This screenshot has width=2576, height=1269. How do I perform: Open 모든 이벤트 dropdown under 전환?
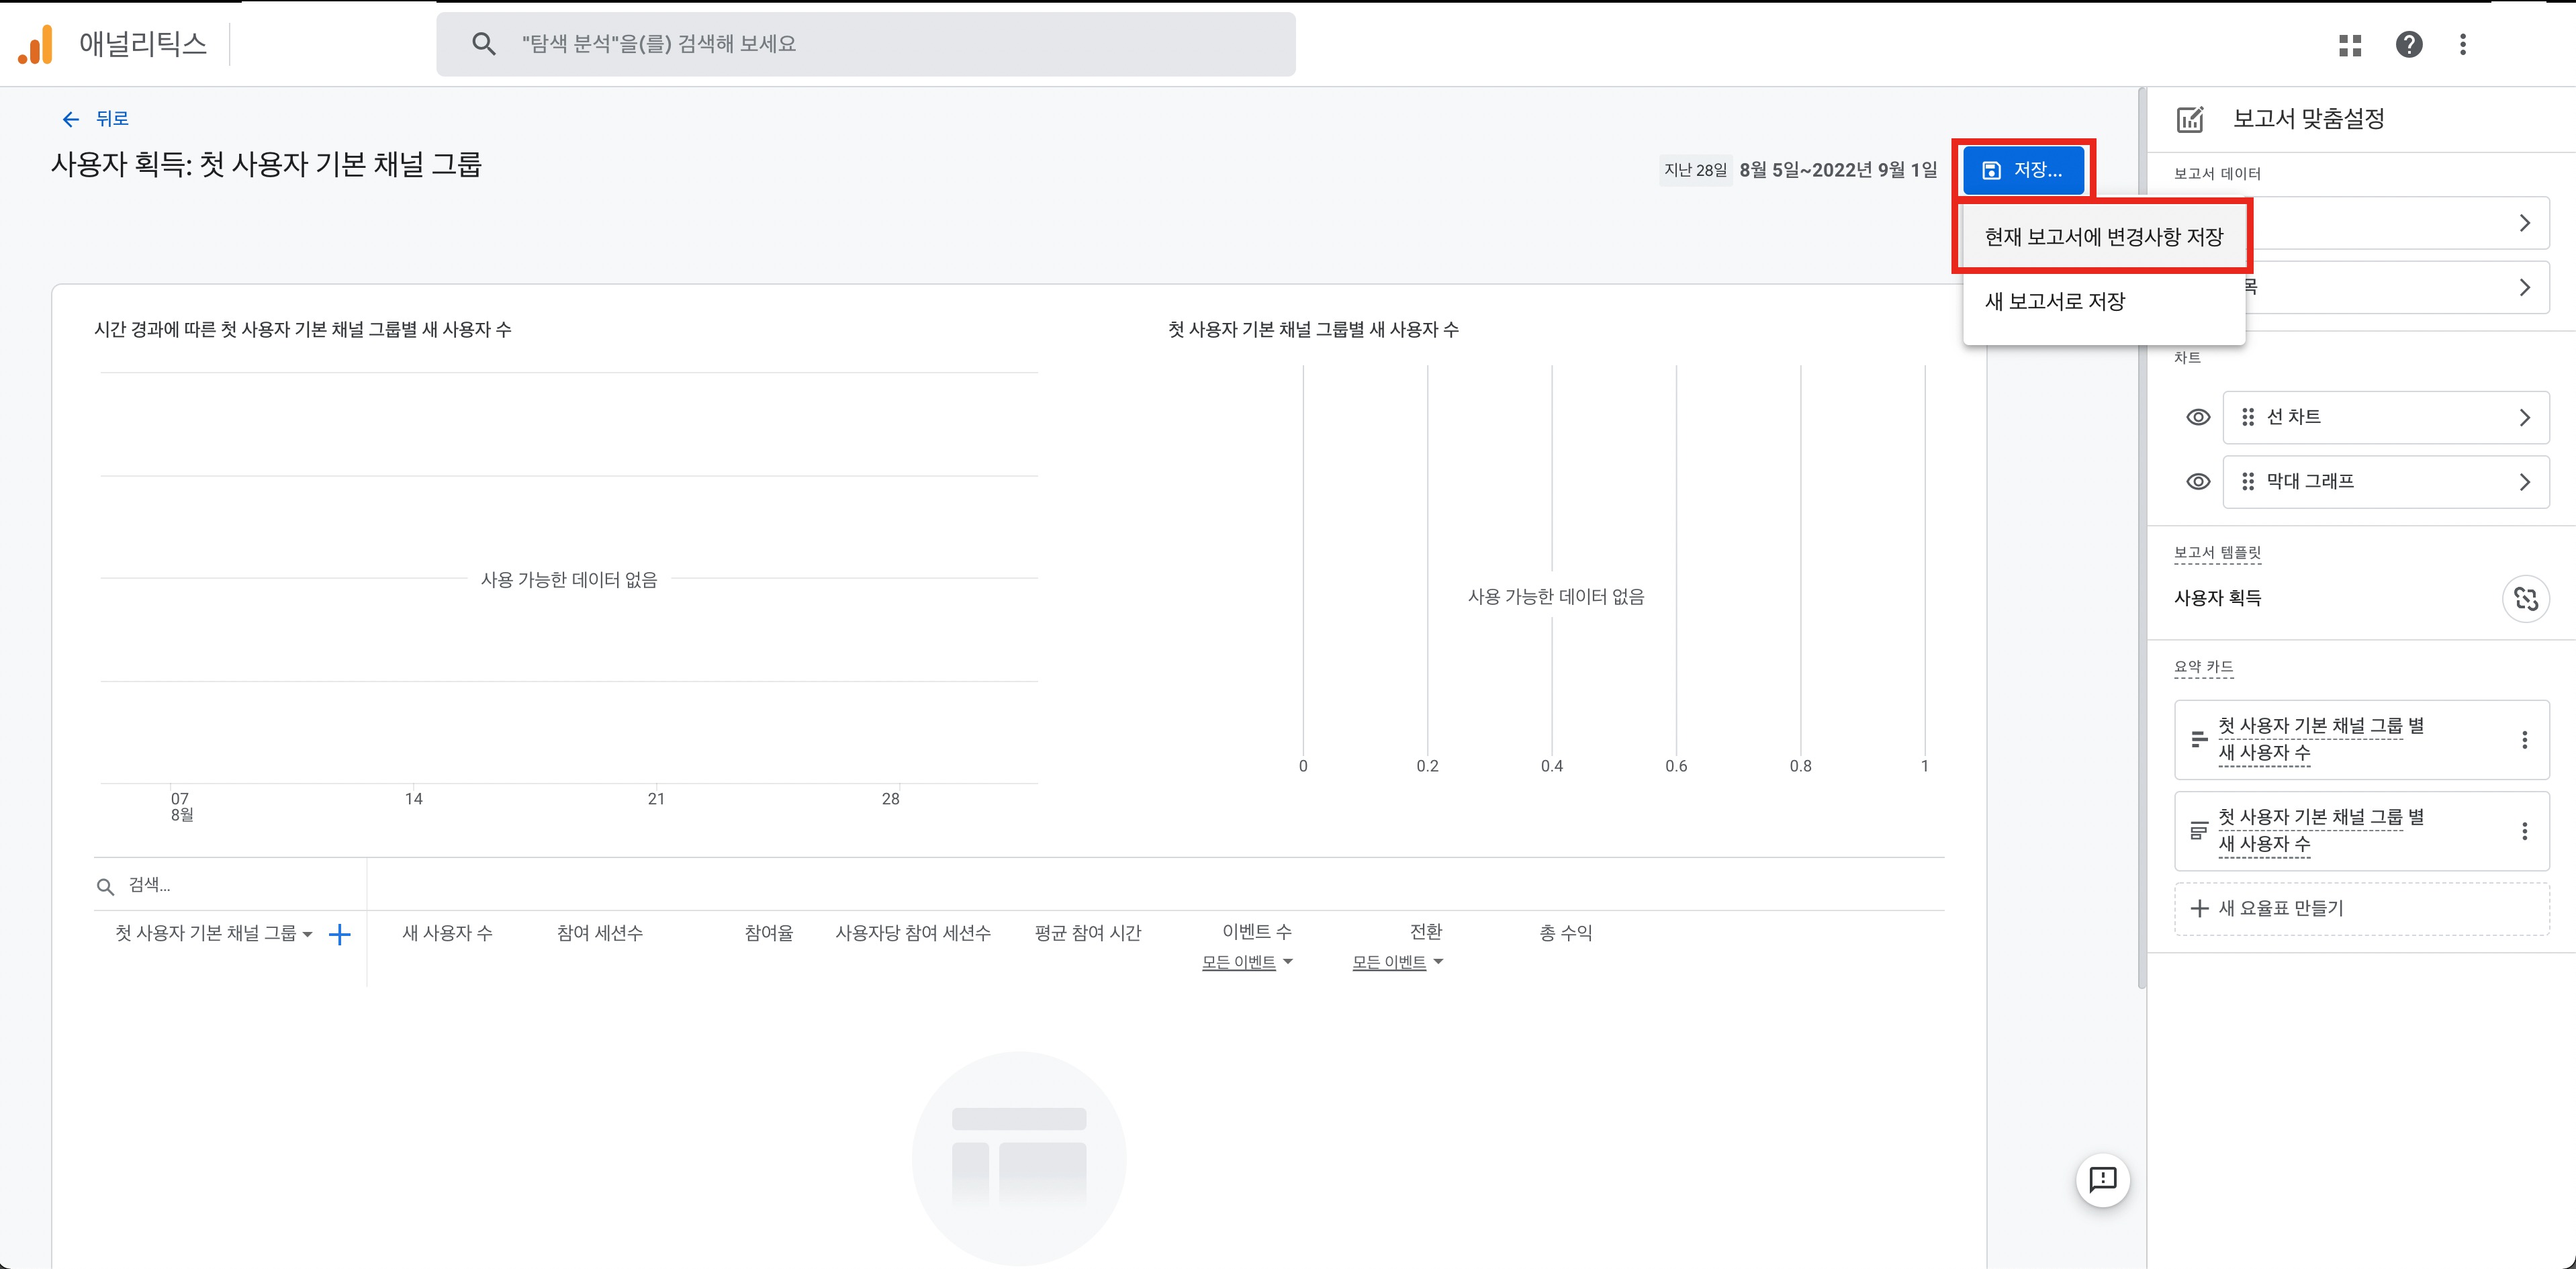click(x=1398, y=962)
